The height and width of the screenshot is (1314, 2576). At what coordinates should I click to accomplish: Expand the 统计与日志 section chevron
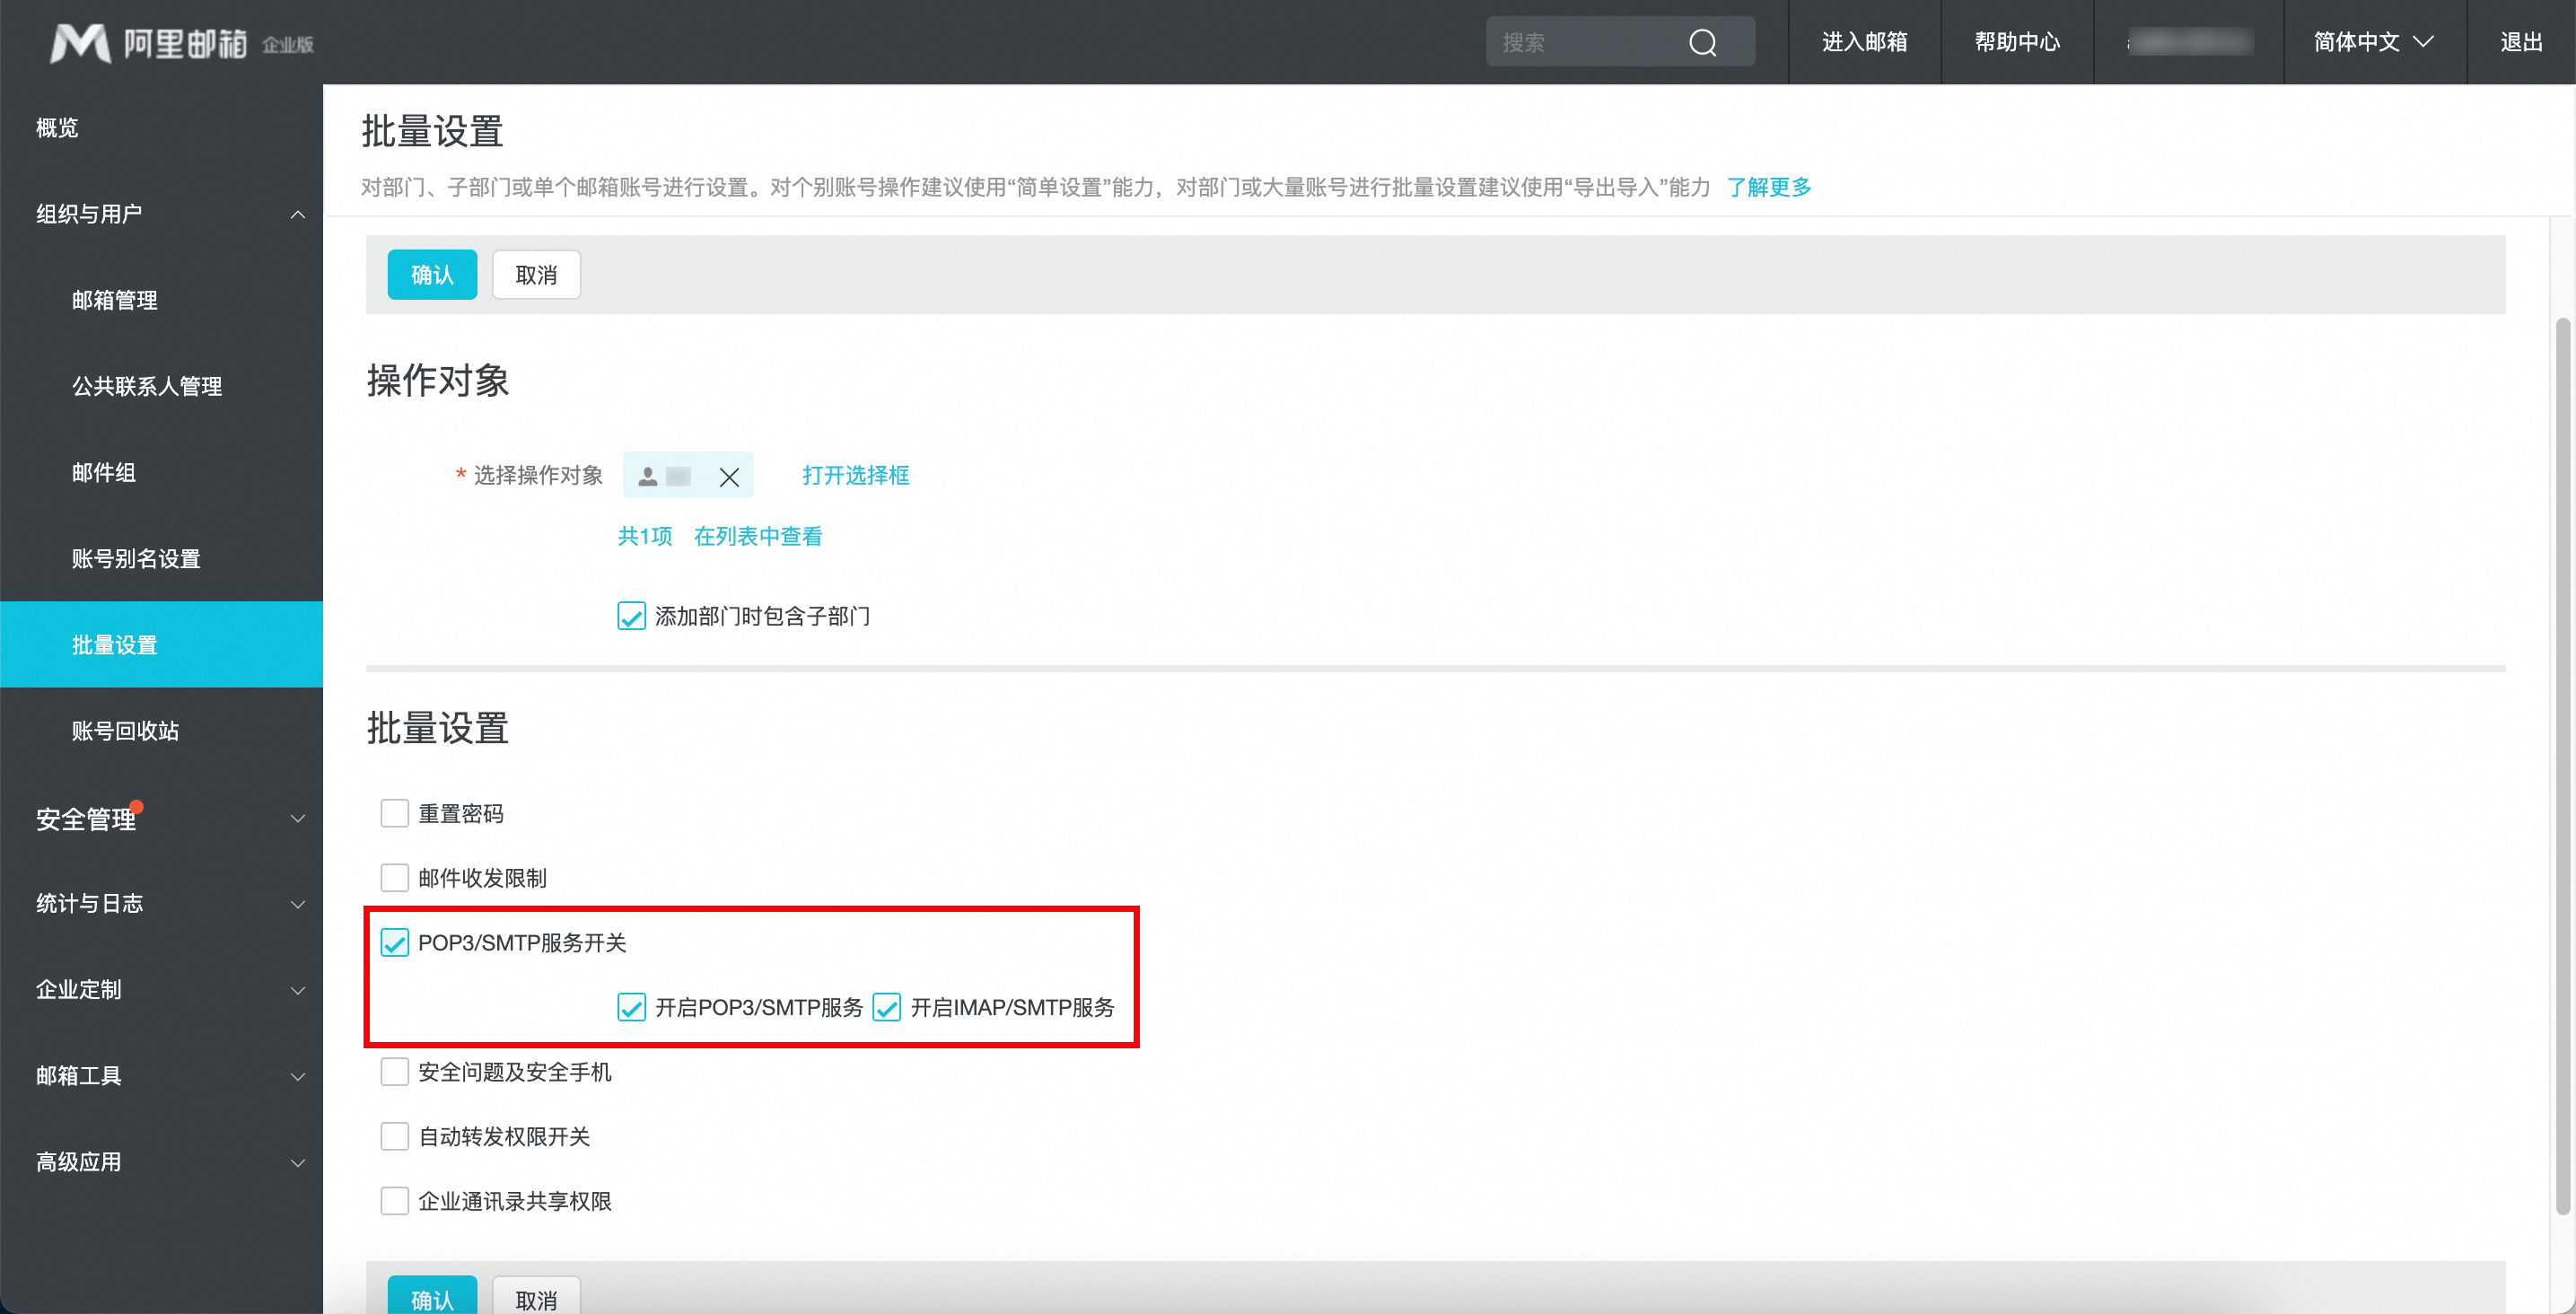pos(297,904)
